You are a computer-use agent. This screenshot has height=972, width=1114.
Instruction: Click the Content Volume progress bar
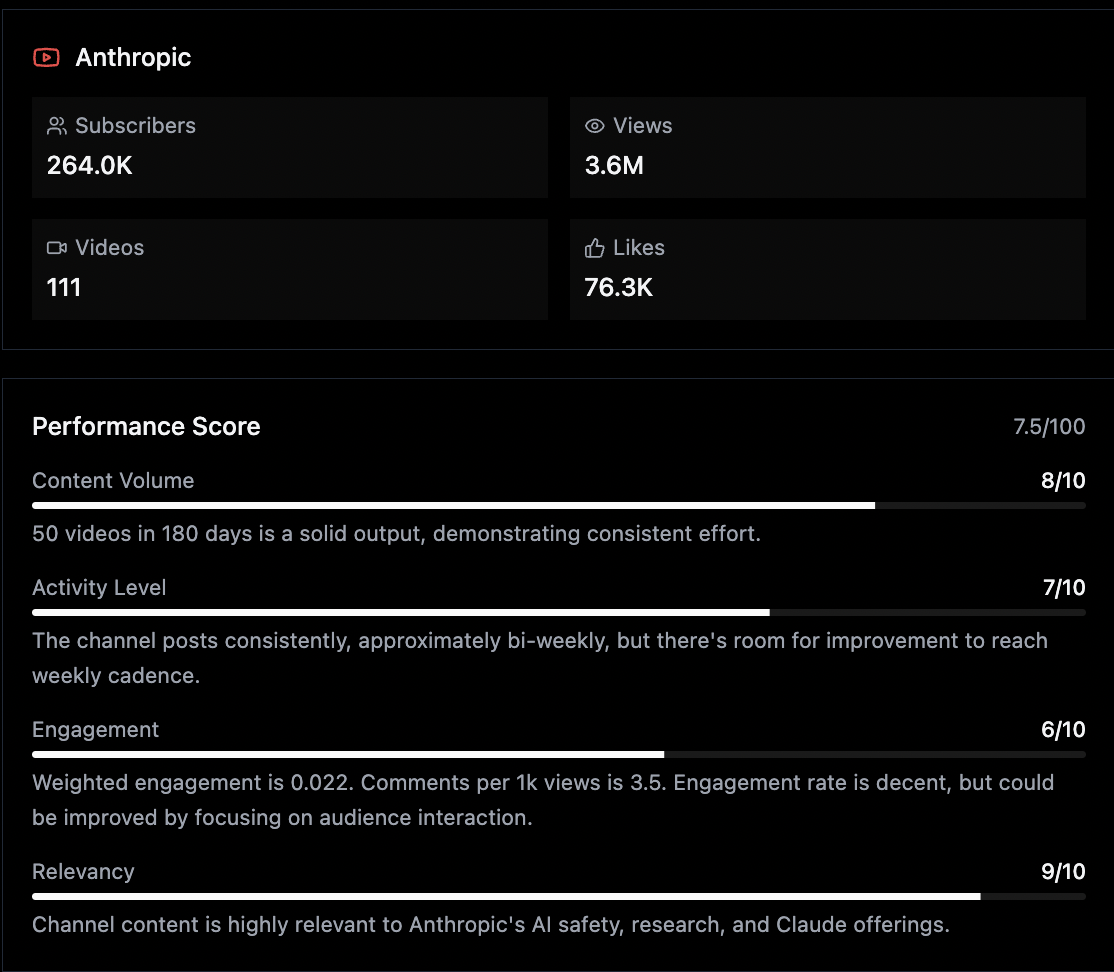(x=558, y=506)
